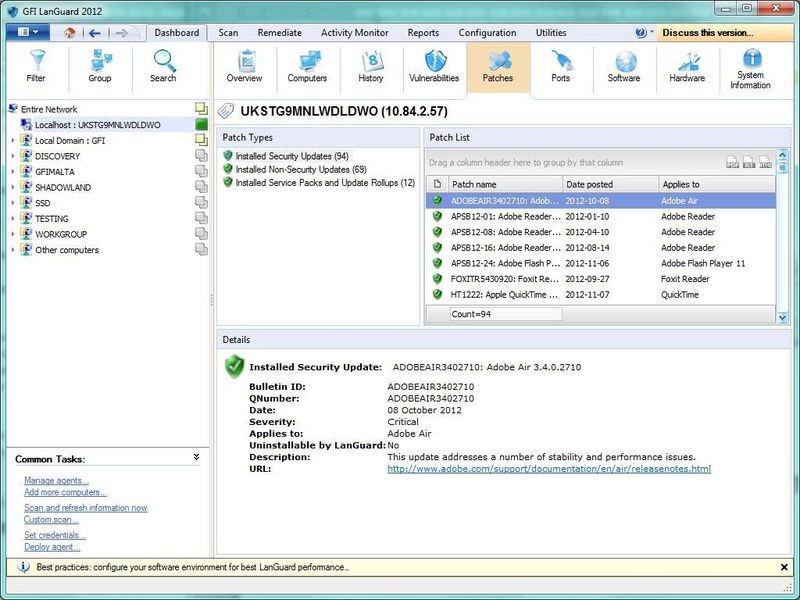Expand the SSD tree node

click(x=13, y=203)
